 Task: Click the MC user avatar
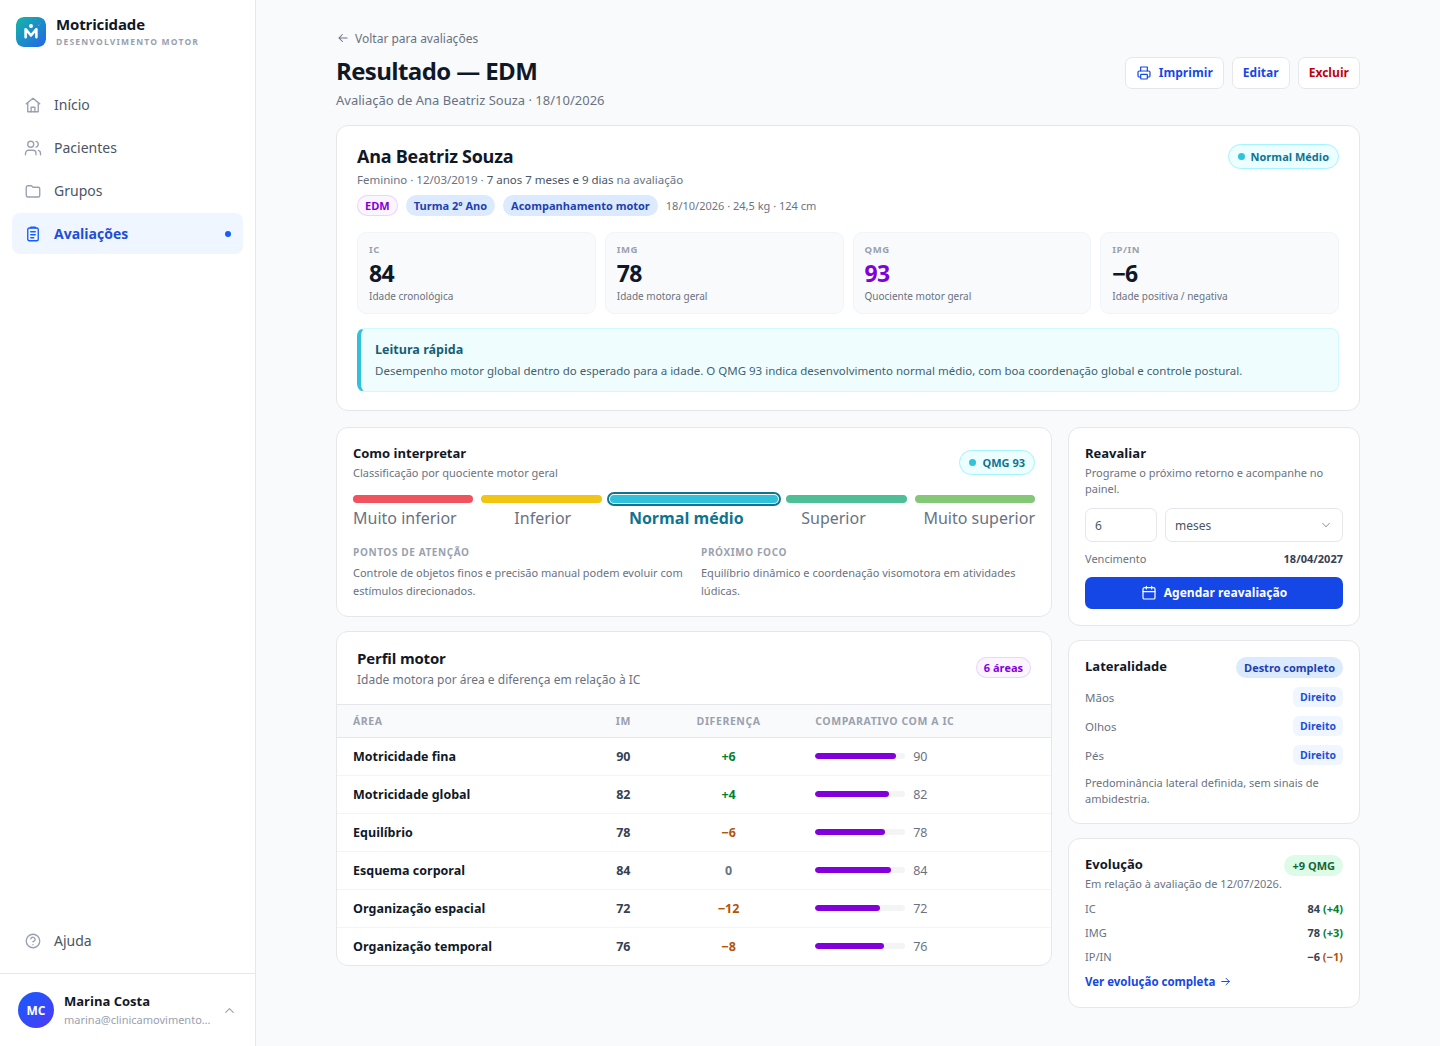tap(36, 1011)
